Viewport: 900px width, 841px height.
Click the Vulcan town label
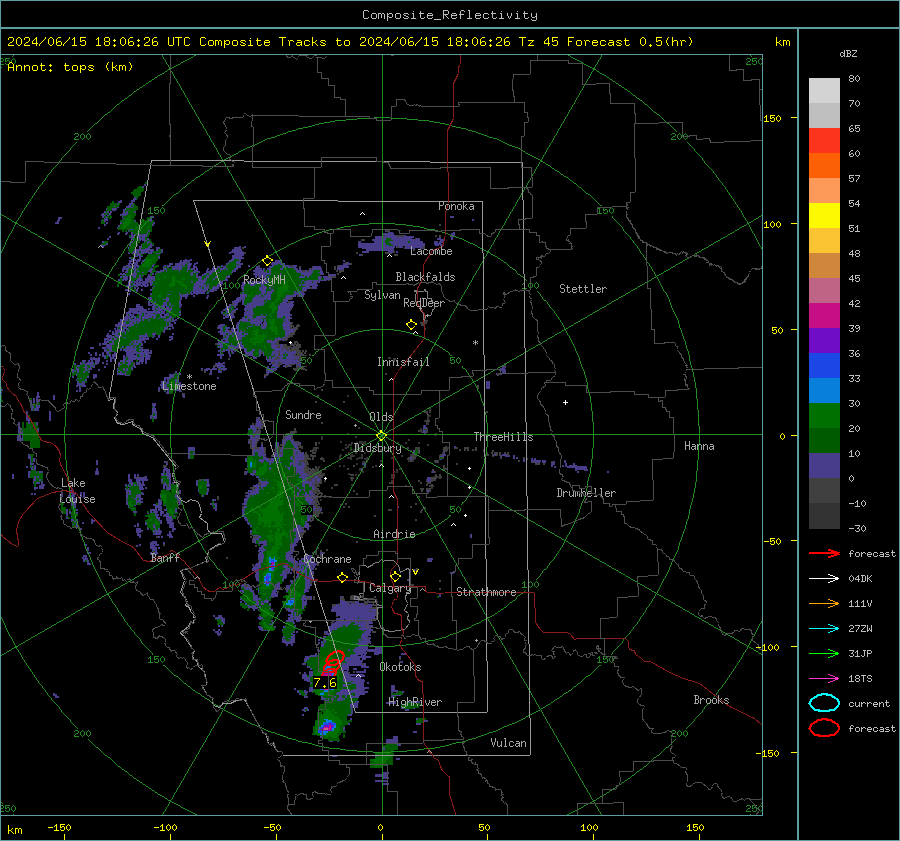tap(508, 743)
